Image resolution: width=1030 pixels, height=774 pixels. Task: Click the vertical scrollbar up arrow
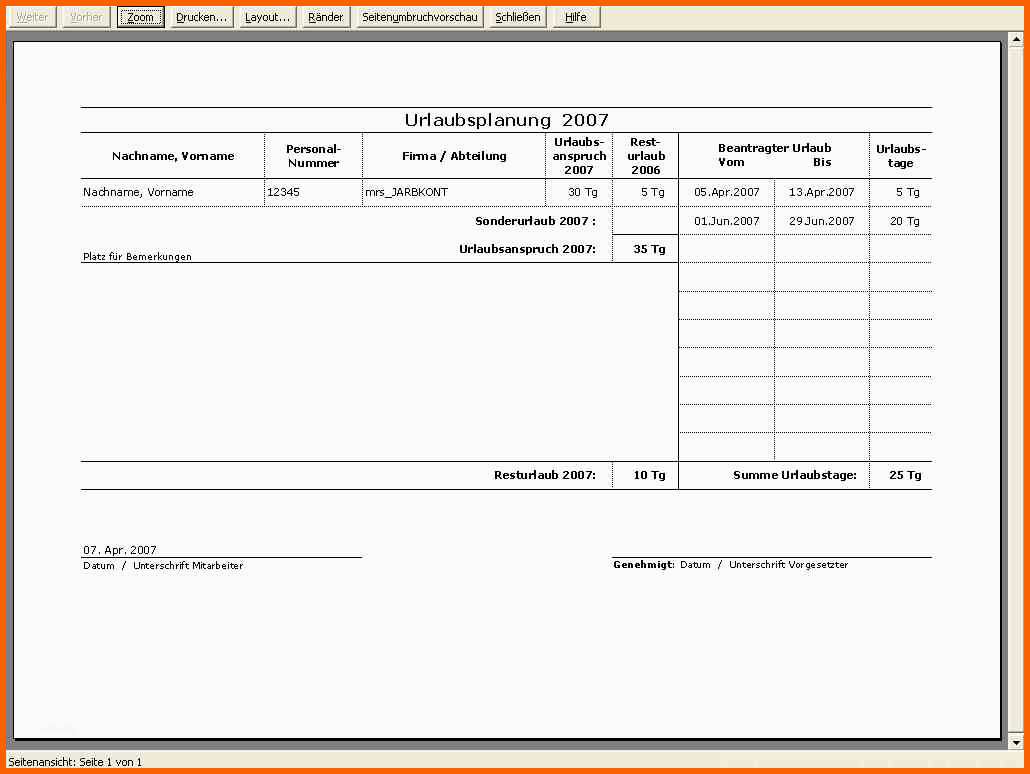1017,40
